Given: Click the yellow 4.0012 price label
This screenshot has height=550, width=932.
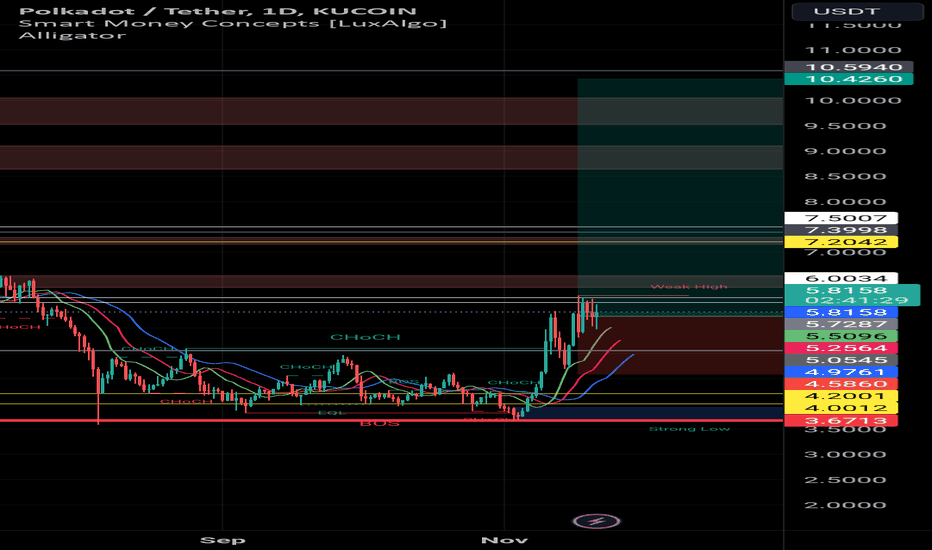Looking at the screenshot, I should point(841,408).
